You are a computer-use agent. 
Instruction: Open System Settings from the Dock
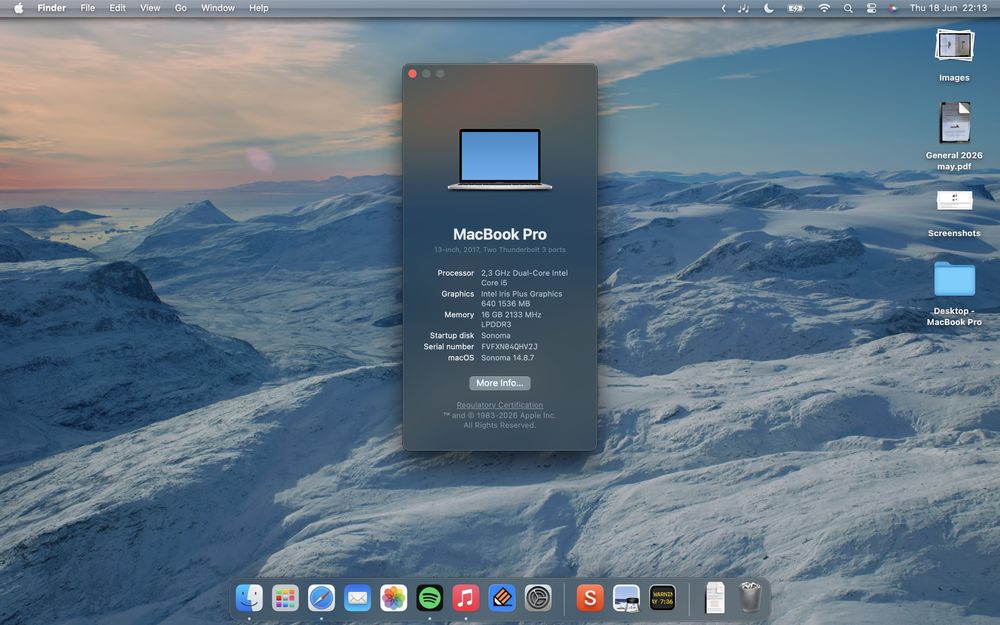[x=538, y=598]
